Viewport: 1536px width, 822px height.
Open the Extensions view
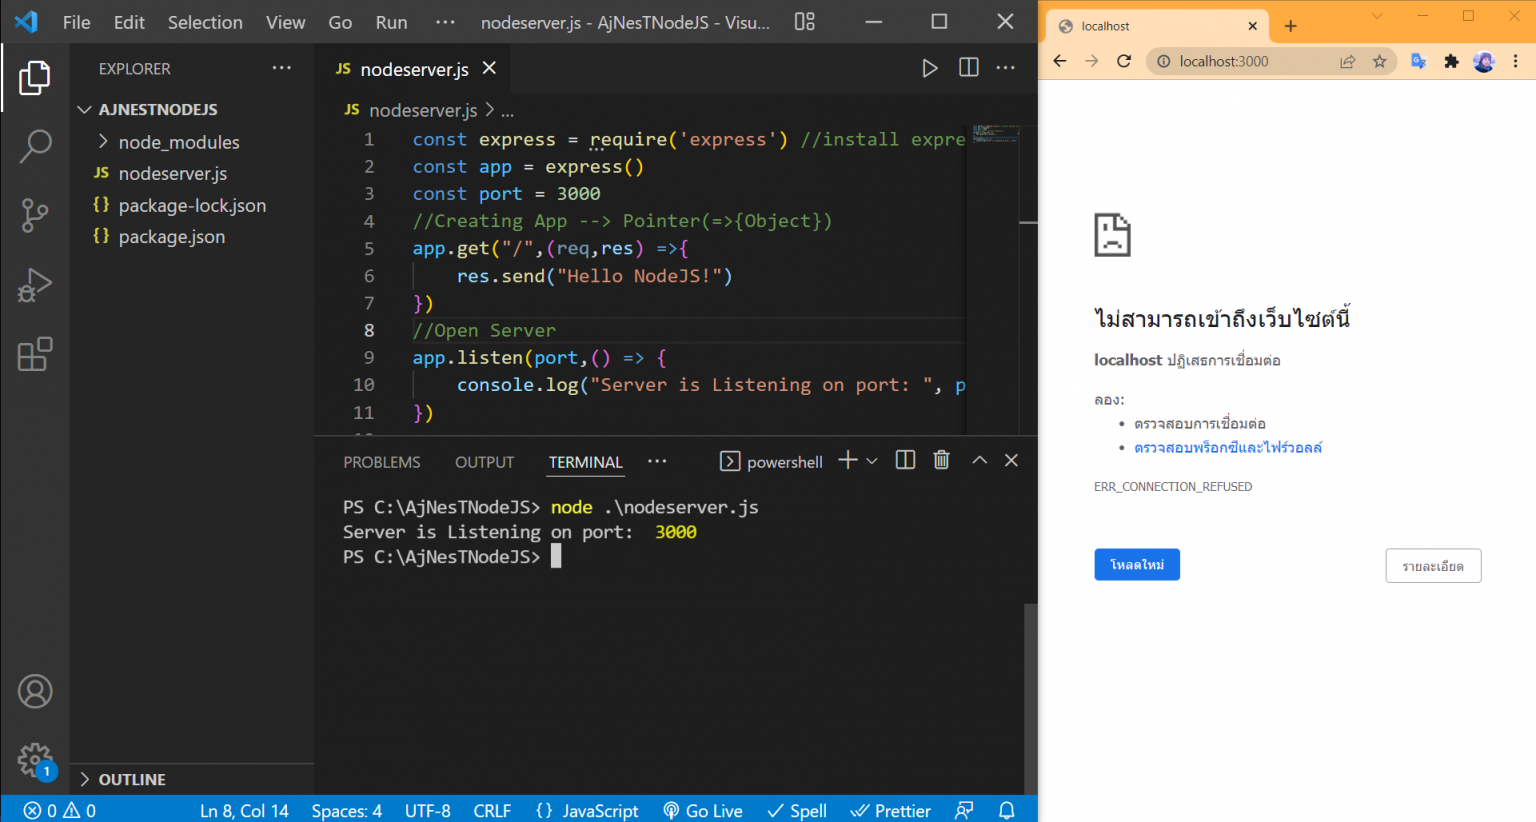35,354
